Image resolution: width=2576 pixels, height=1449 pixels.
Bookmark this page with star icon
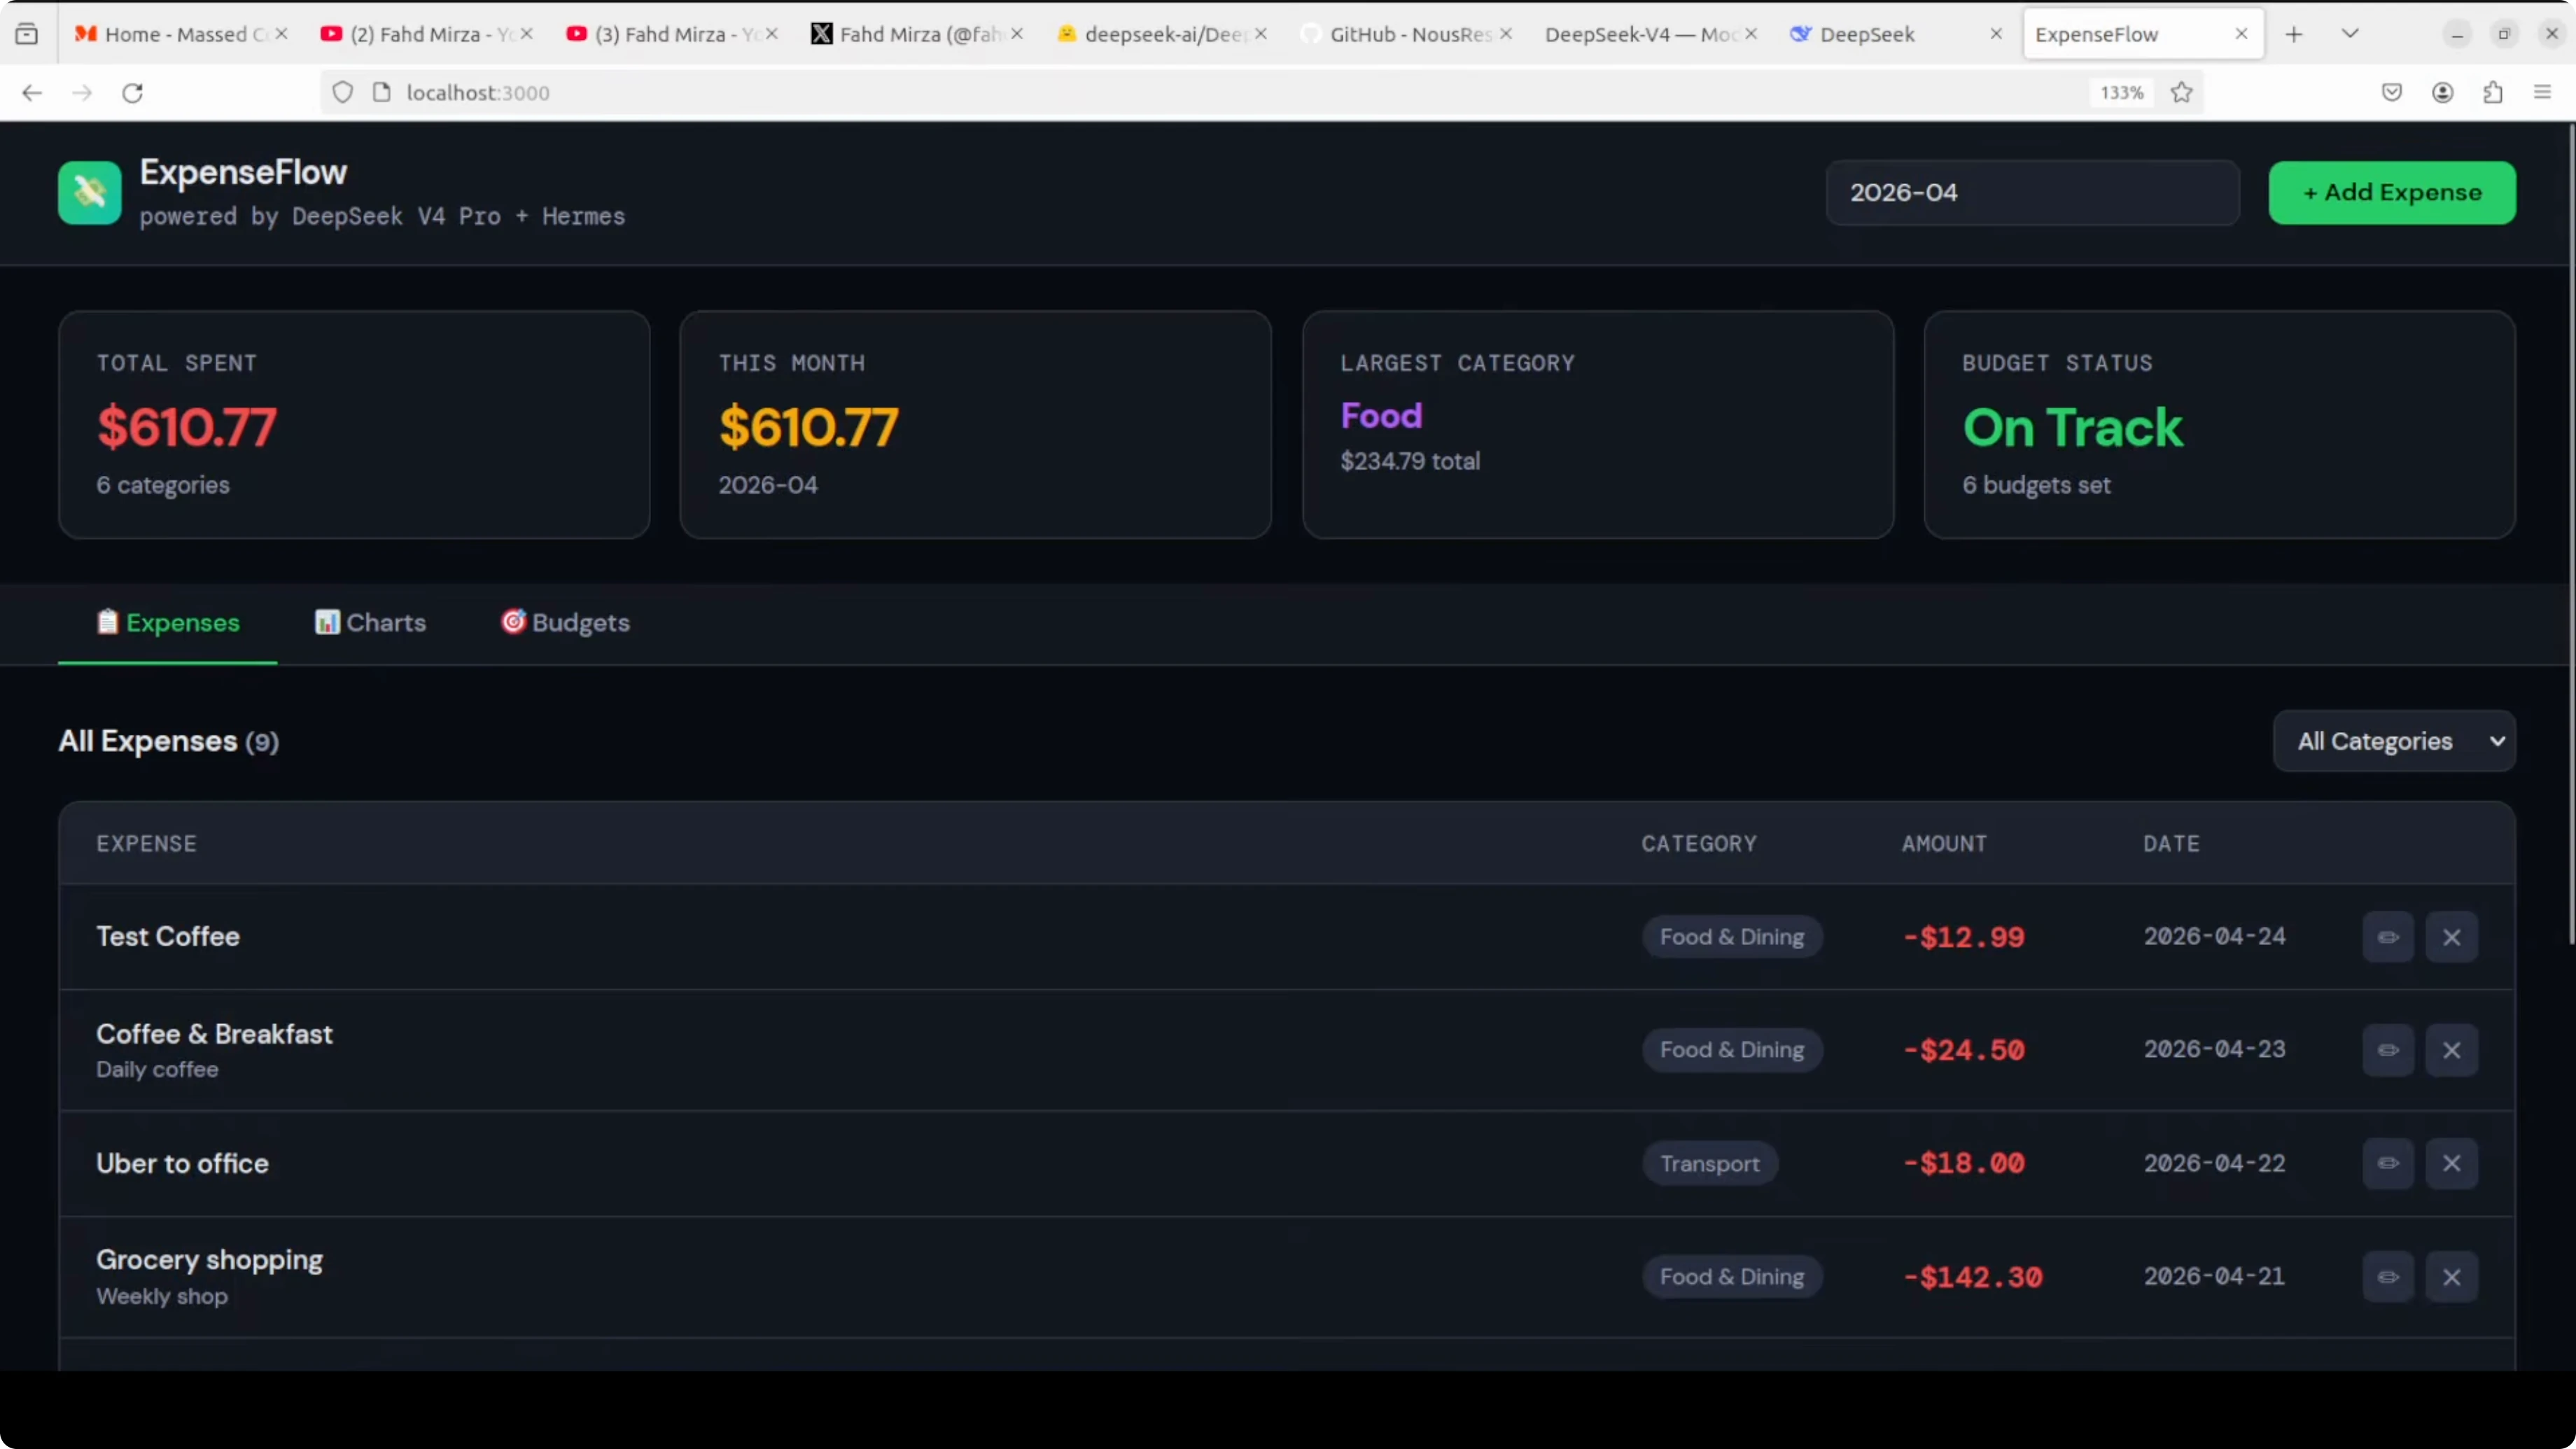pos(2181,93)
